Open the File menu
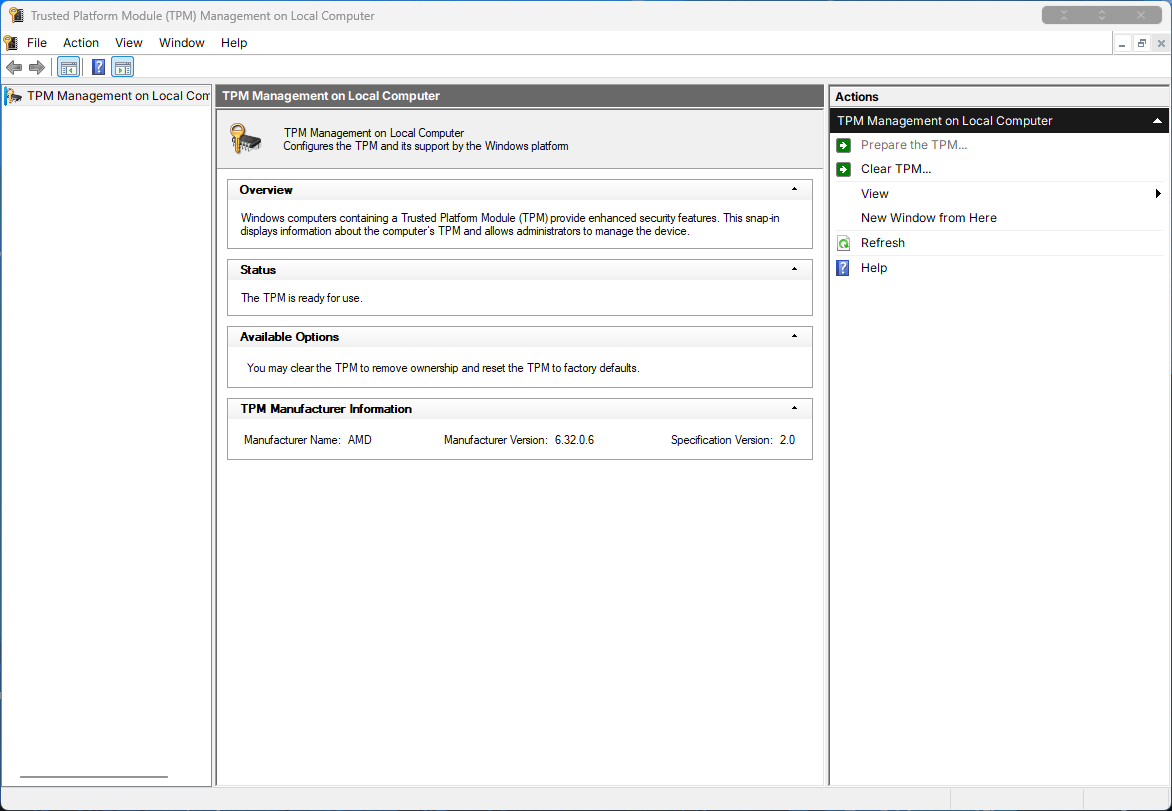 point(37,43)
